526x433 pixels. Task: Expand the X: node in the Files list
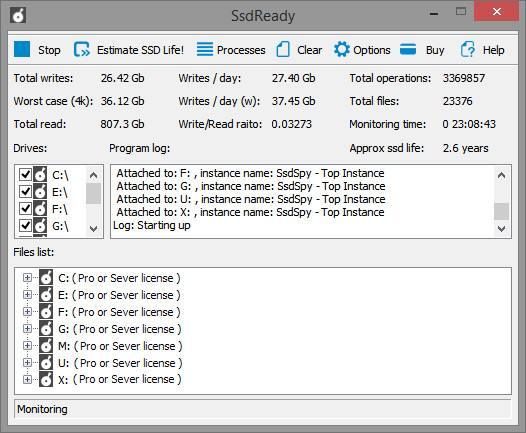(x=27, y=379)
